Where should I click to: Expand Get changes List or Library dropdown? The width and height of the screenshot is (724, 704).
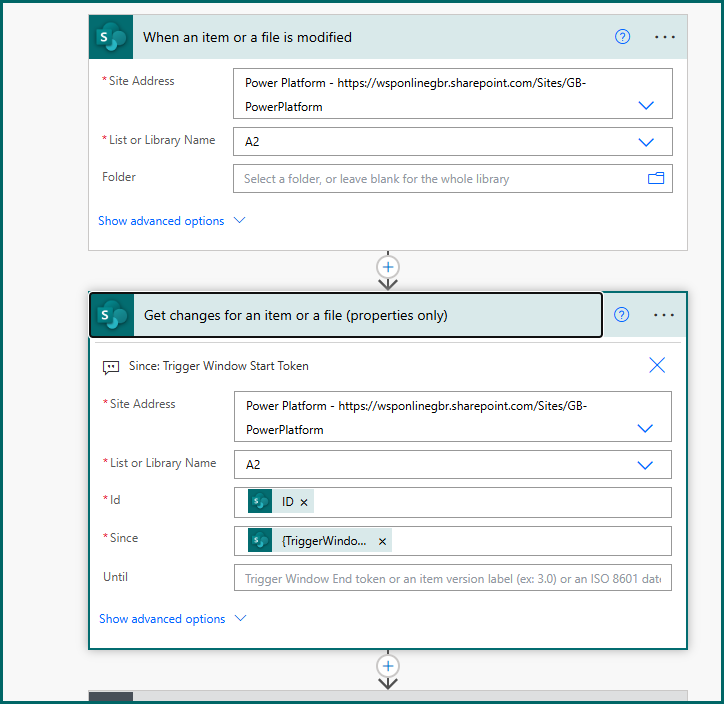pyautogui.click(x=645, y=465)
